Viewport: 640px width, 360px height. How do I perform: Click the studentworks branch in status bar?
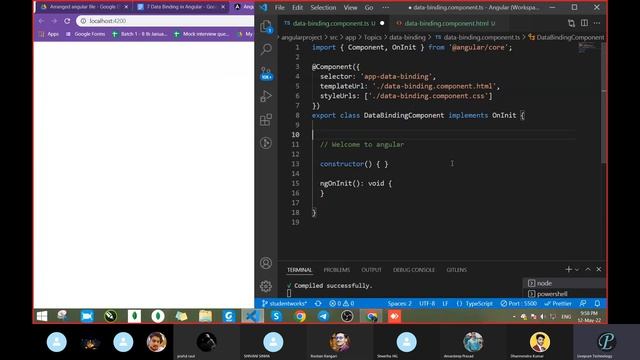(284, 303)
